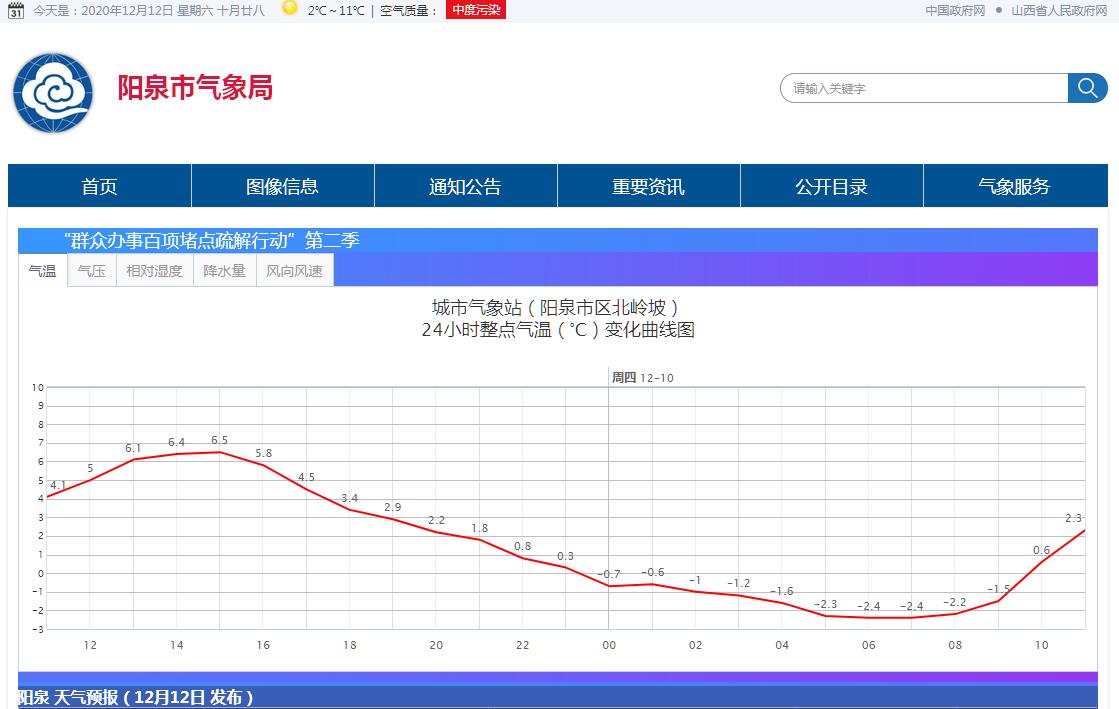
Task: Go to 通知公告 in the navigation bar
Action: (465, 186)
